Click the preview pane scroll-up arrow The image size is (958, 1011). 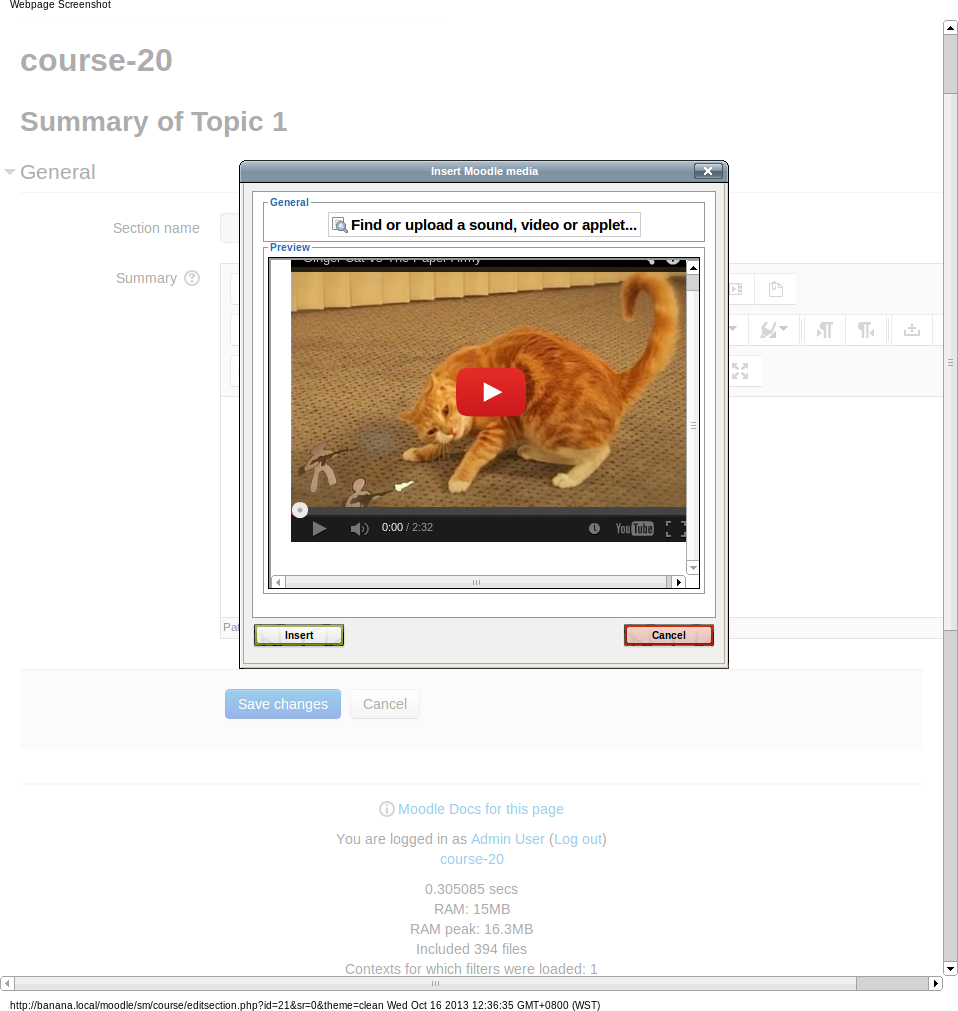pos(693,267)
